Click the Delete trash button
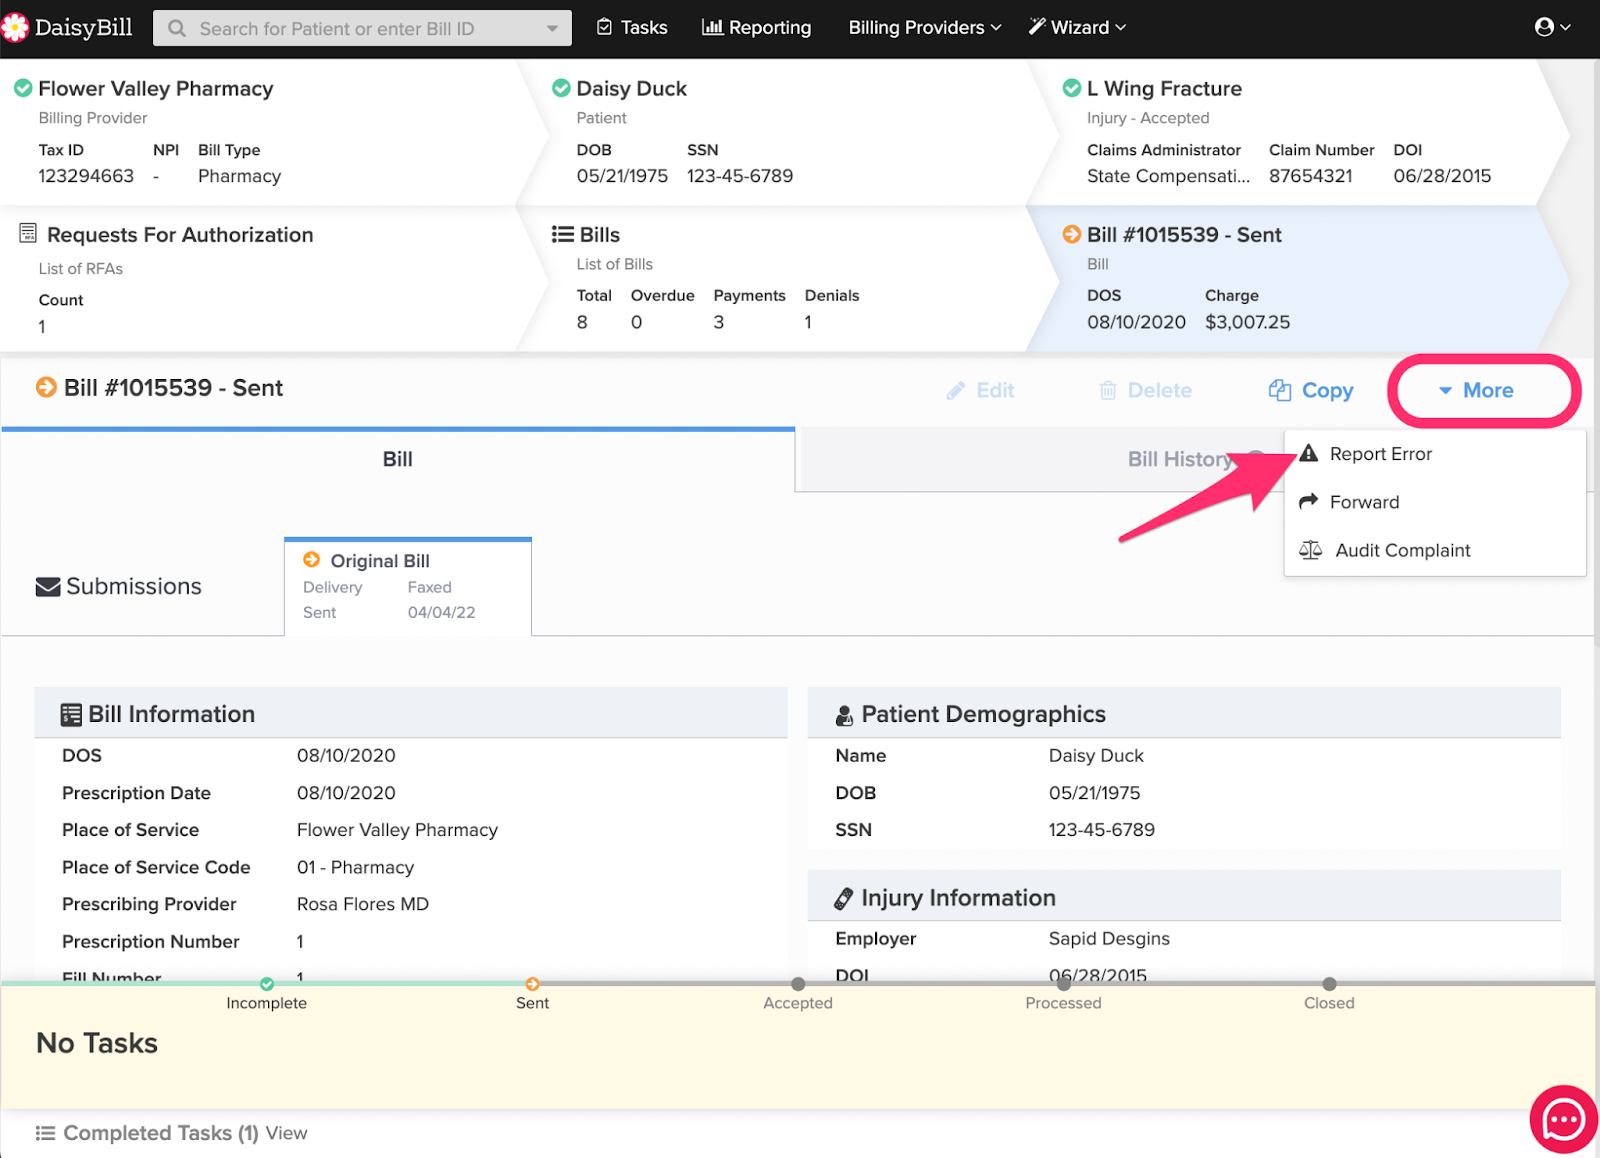The height and width of the screenshot is (1158, 1600). pos(1145,390)
